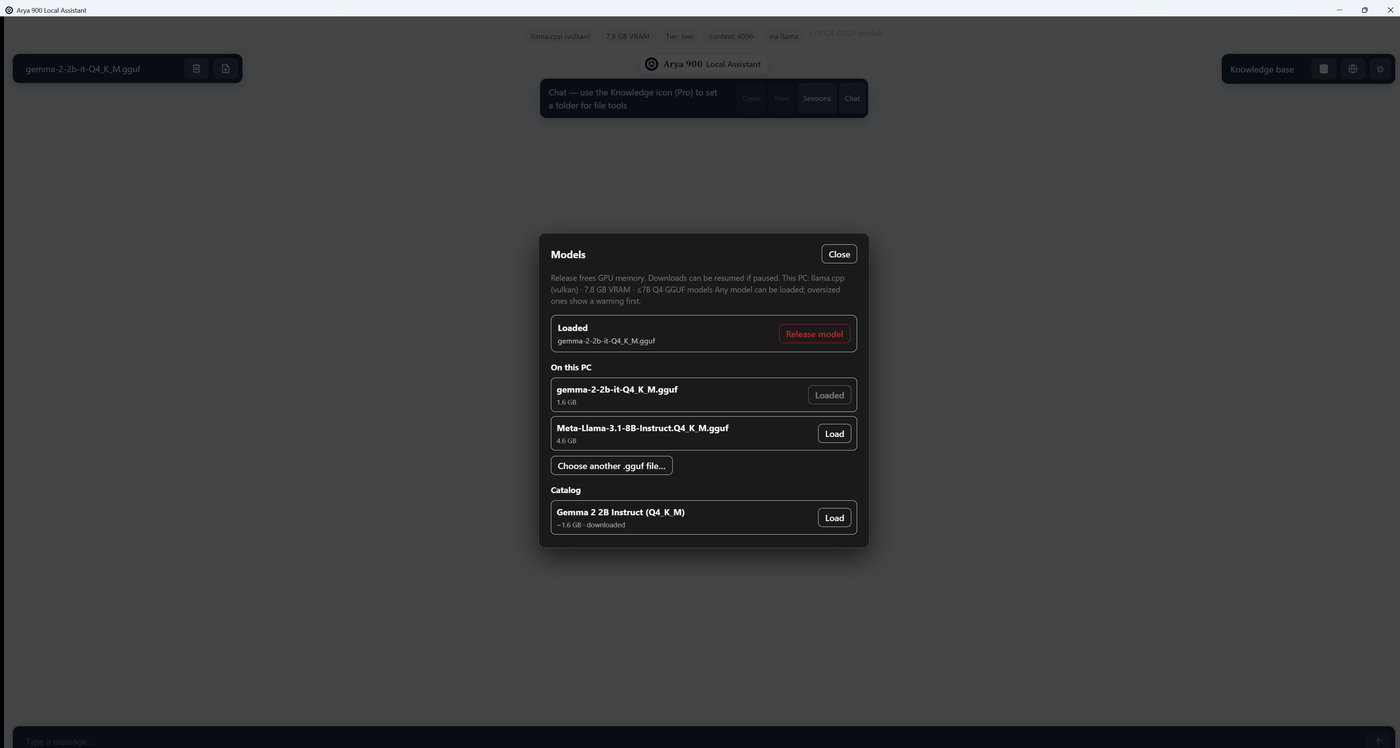
Task: Click the Arya 900 logo icon
Action: coord(652,64)
